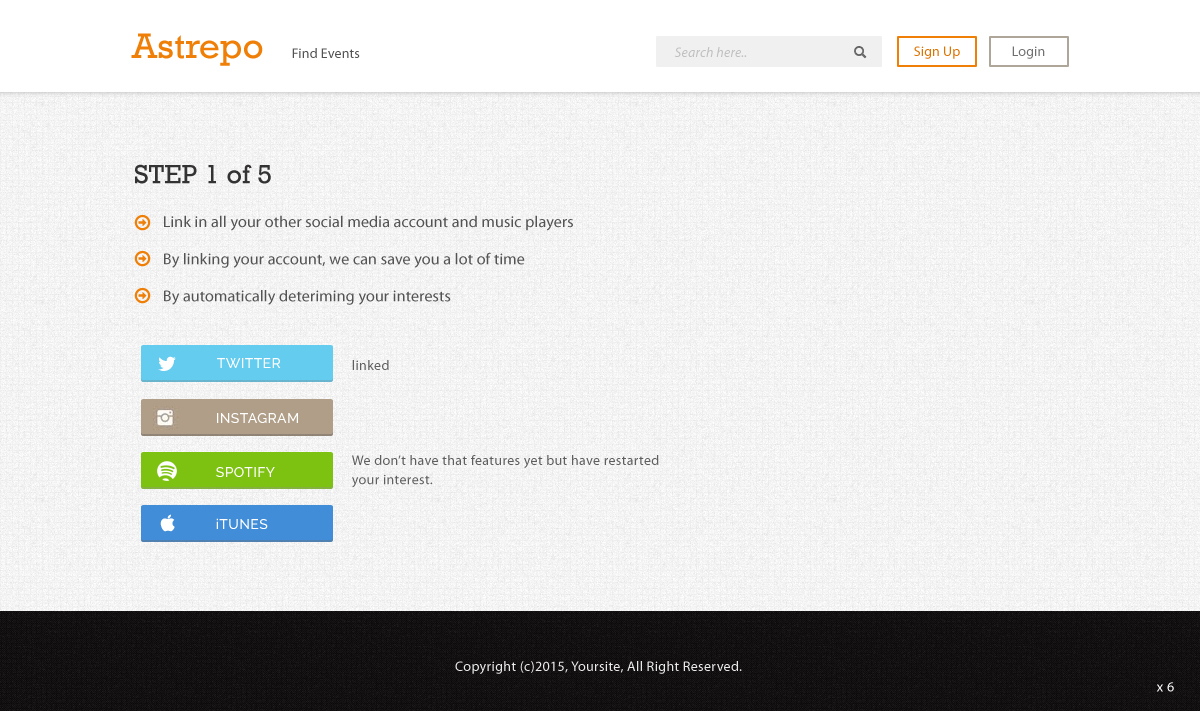Viewport: 1200px width, 711px height.
Task: Click the arrow bullet beside 'By automatically determing your interests'
Action: pyautogui.click(x=142, y=296)
